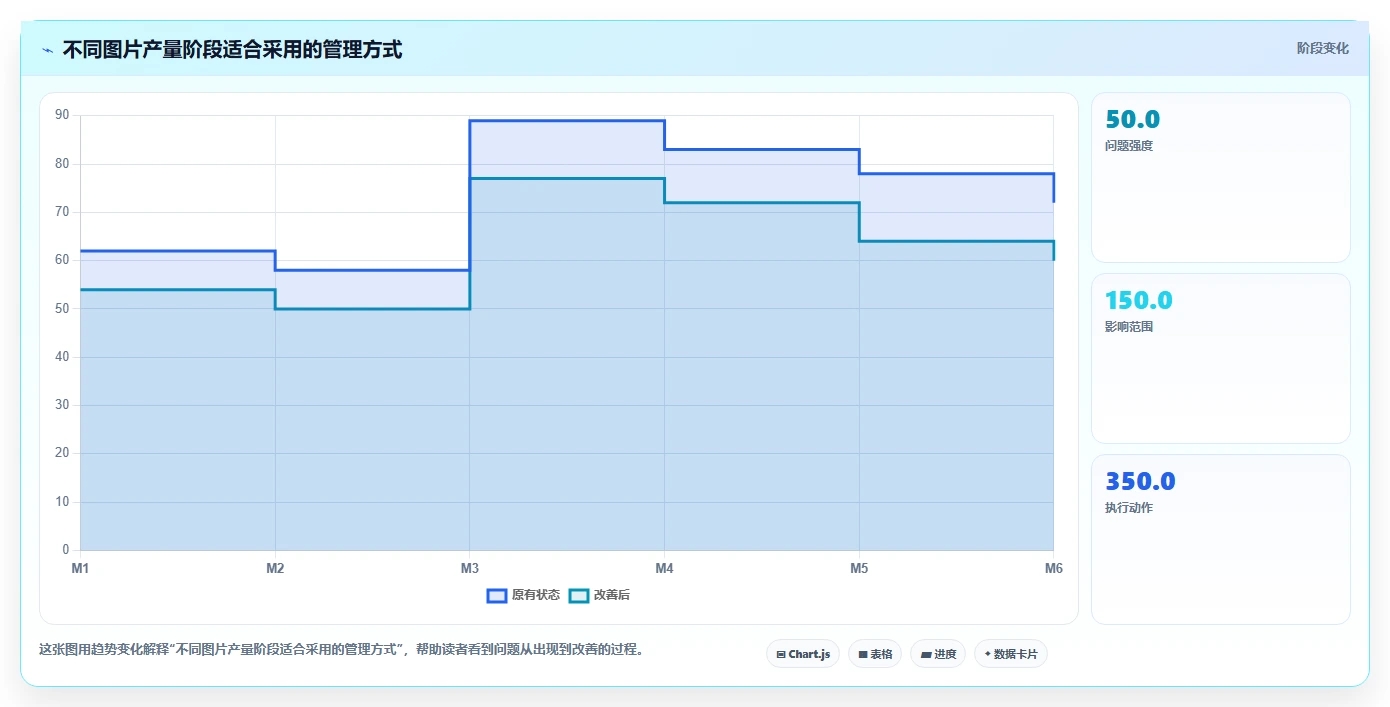Toggle the 改善后 legend item
Image resolution: width=1390 pixels, height=707 pixels.
pyautogui.click(x=599, y=595)
